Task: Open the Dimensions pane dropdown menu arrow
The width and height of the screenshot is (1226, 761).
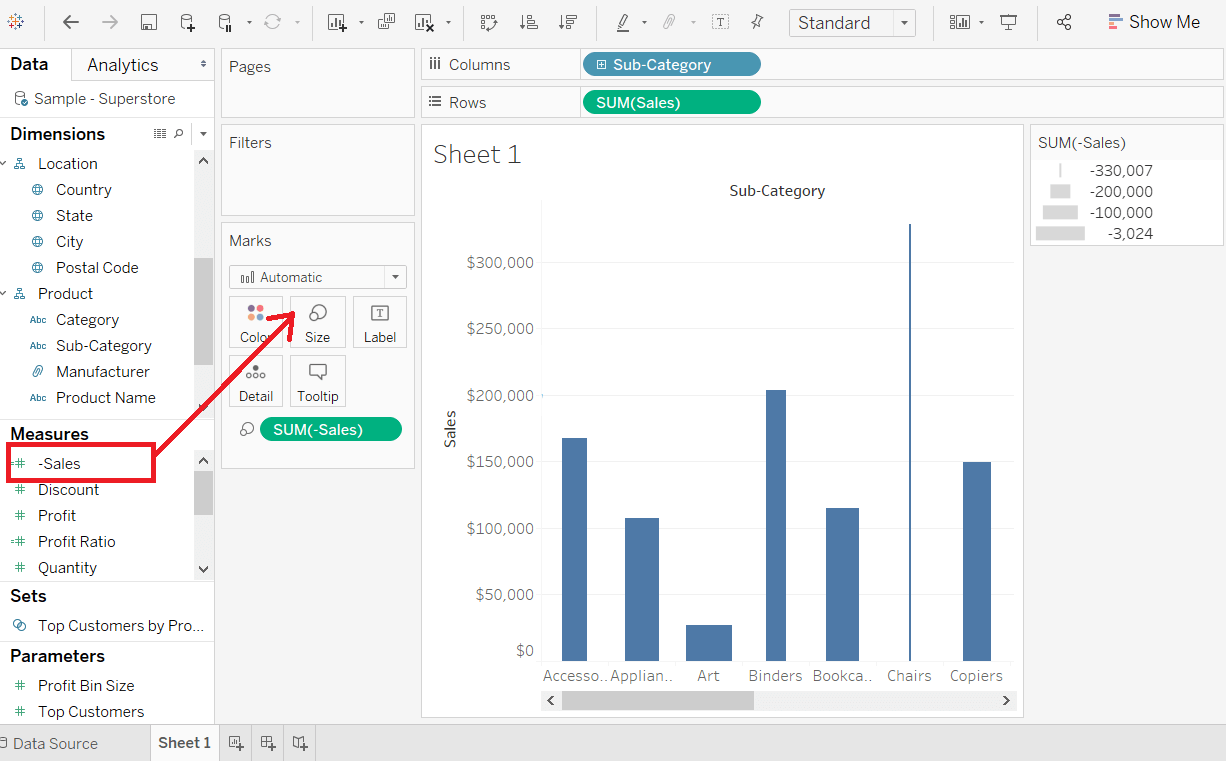Action: tap(203, 134)
